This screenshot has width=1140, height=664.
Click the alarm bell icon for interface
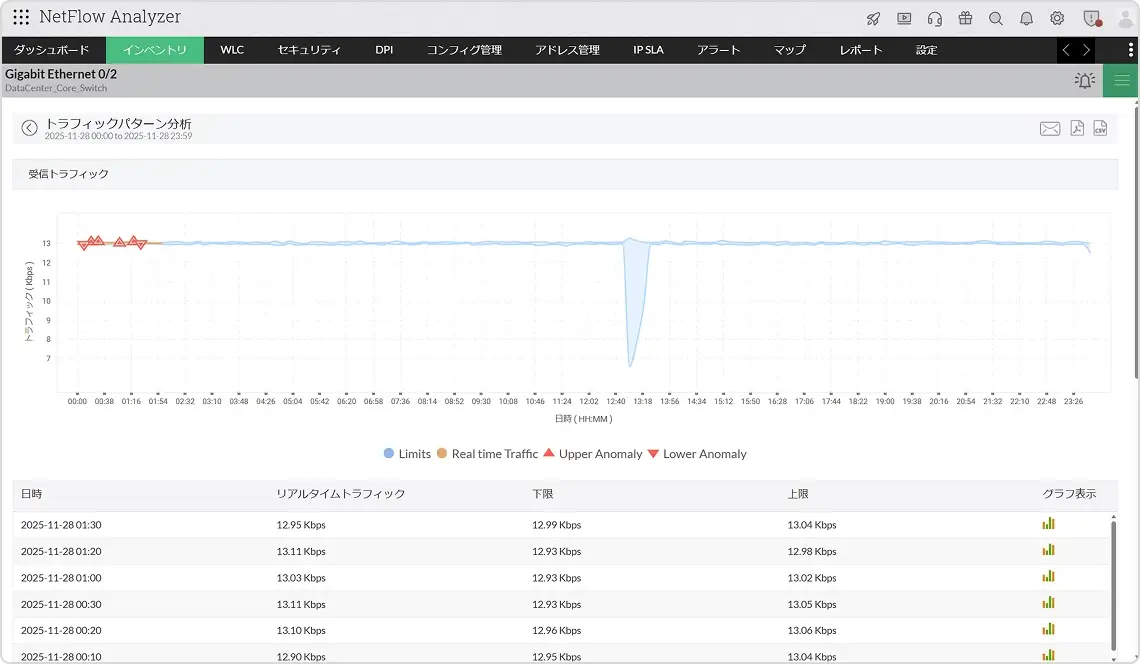tap(1085, 80)
